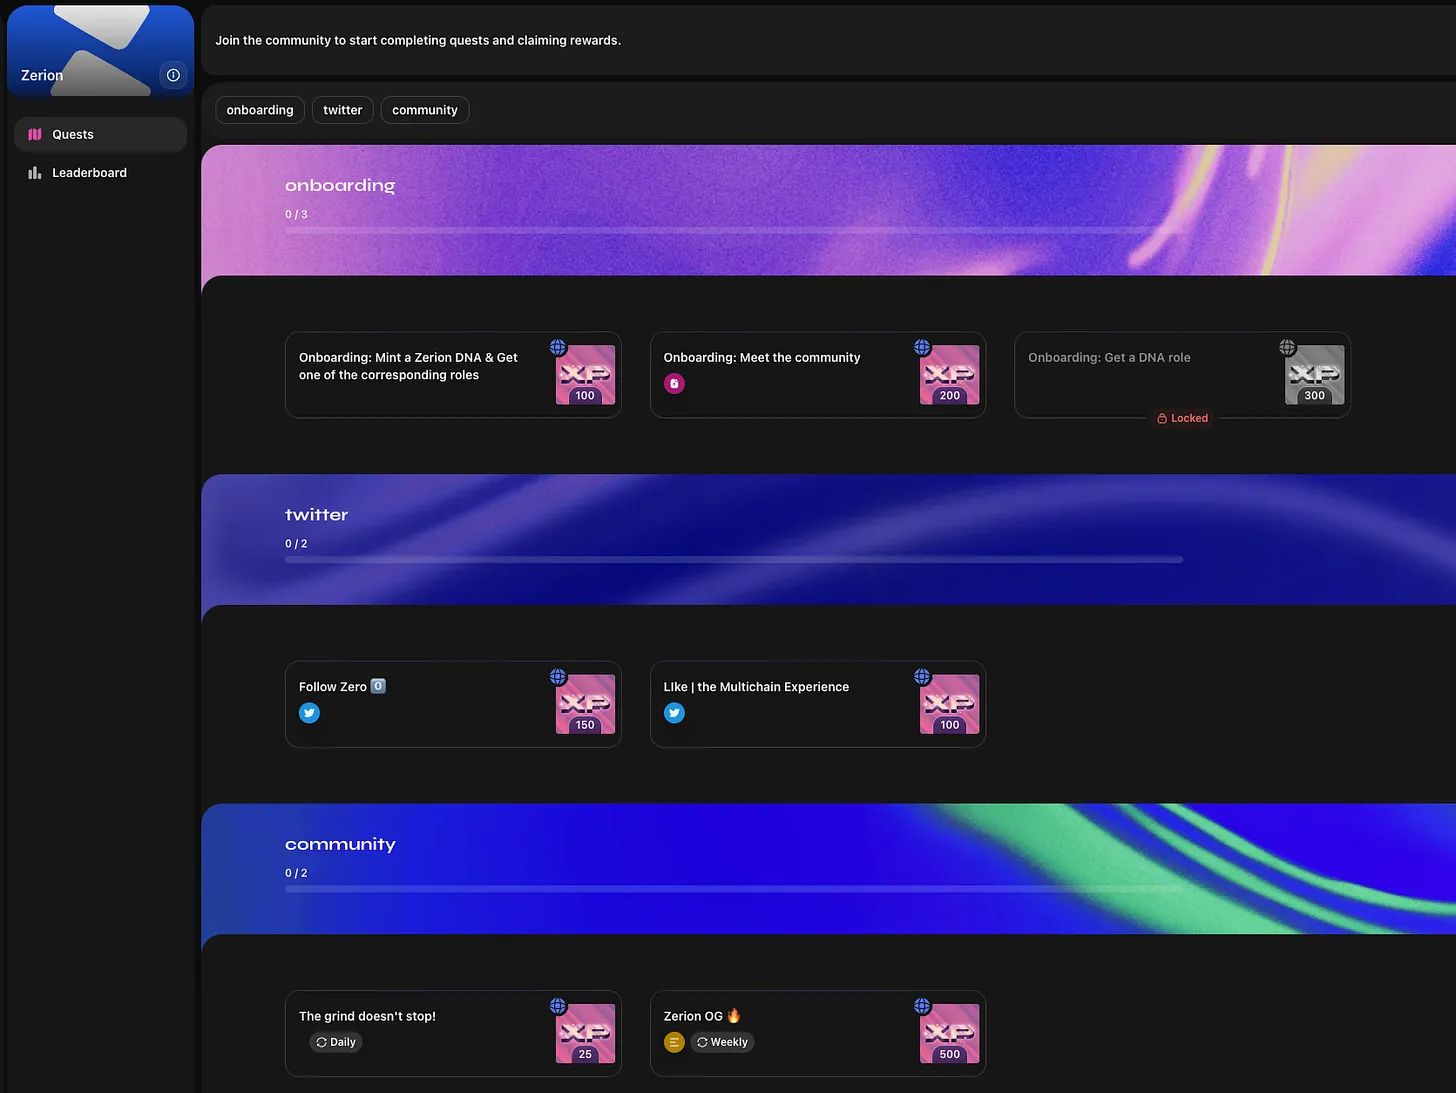Click the onboarding progress bar

(734, 231)
